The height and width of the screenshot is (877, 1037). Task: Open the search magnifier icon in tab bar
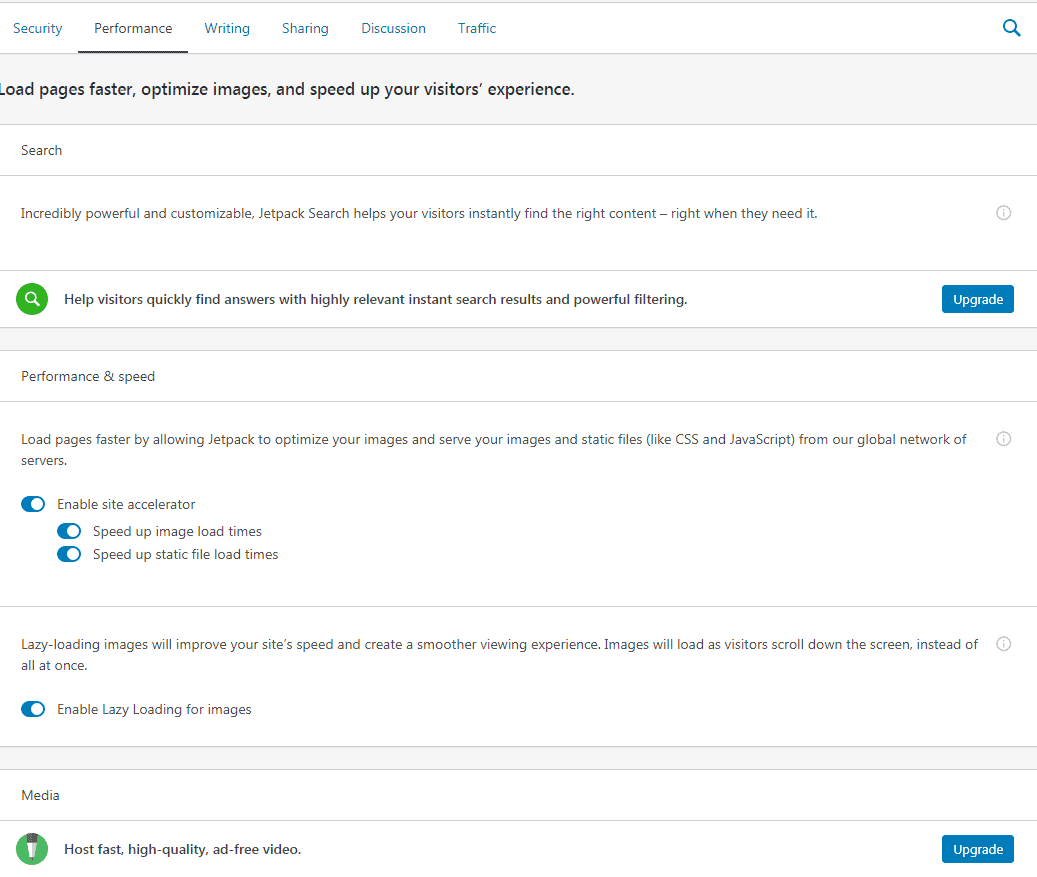point(1011,28)
